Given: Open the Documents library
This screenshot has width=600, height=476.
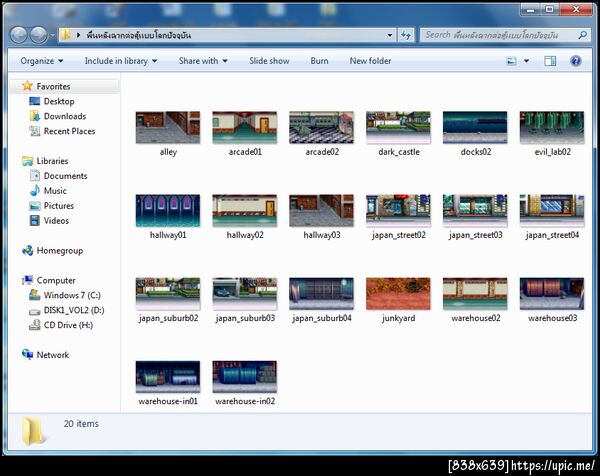Looking at the screenshot, I should coord(65,176).
